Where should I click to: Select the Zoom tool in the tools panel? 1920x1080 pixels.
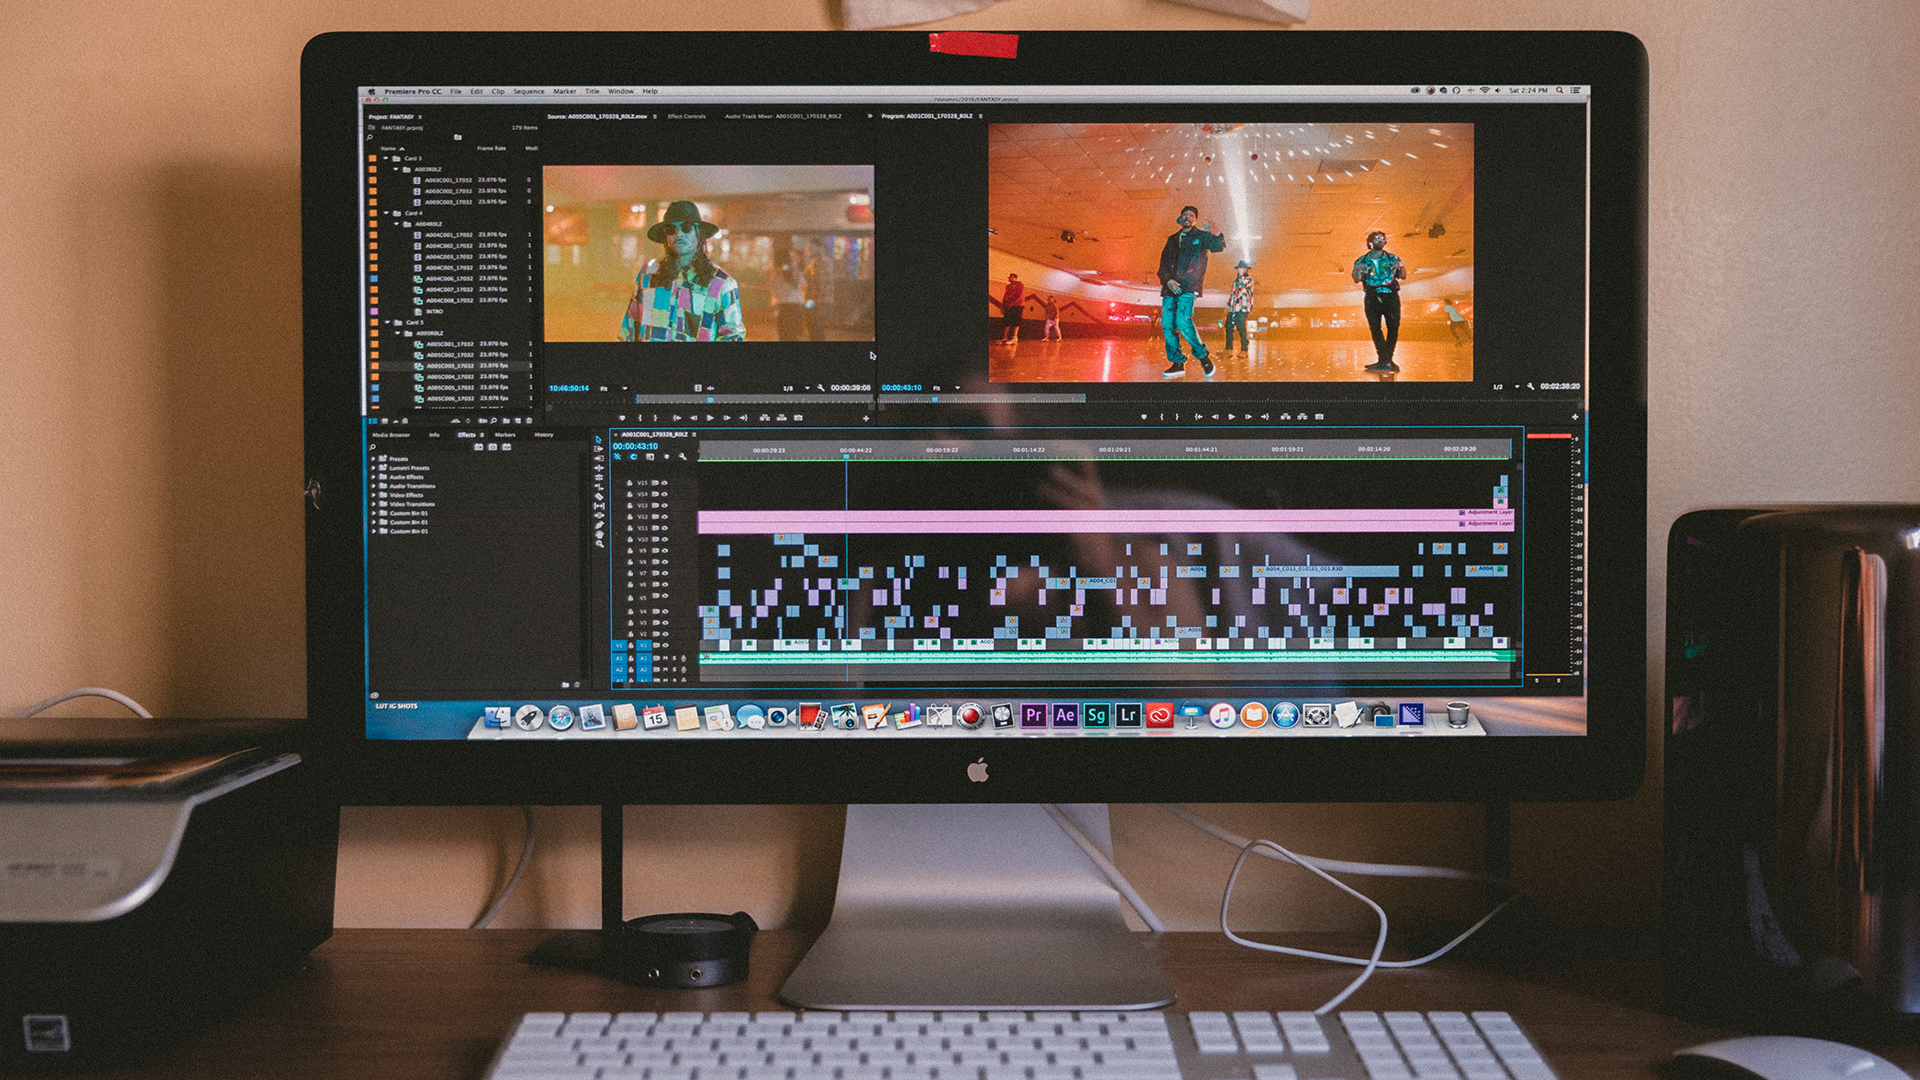tap(600, 544)
